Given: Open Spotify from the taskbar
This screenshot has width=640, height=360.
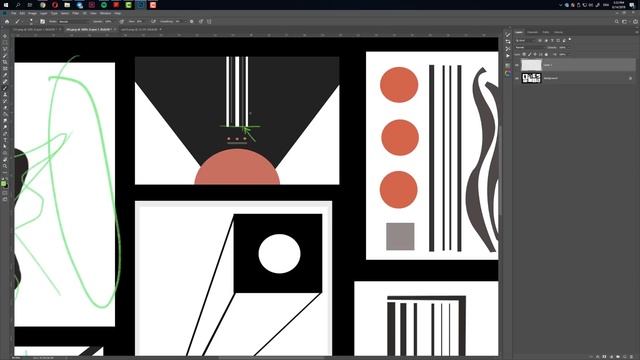Looking at the screenshot, I should pos(104,5).
